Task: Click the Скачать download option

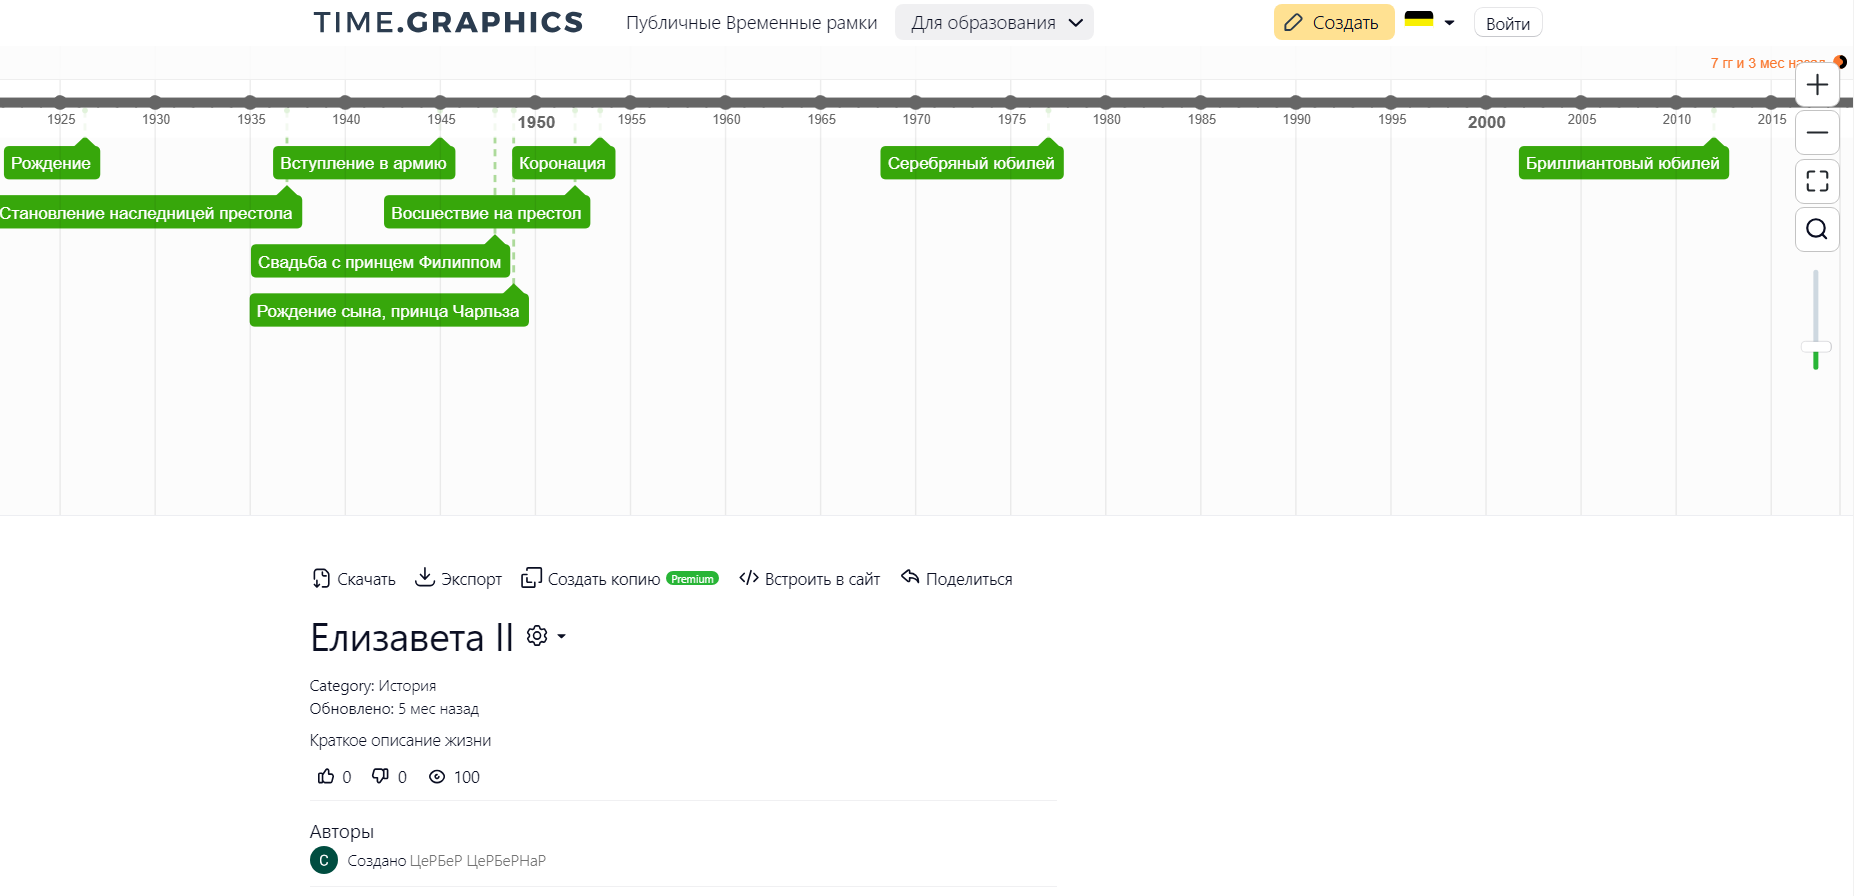Action: (x=354, y=579)
